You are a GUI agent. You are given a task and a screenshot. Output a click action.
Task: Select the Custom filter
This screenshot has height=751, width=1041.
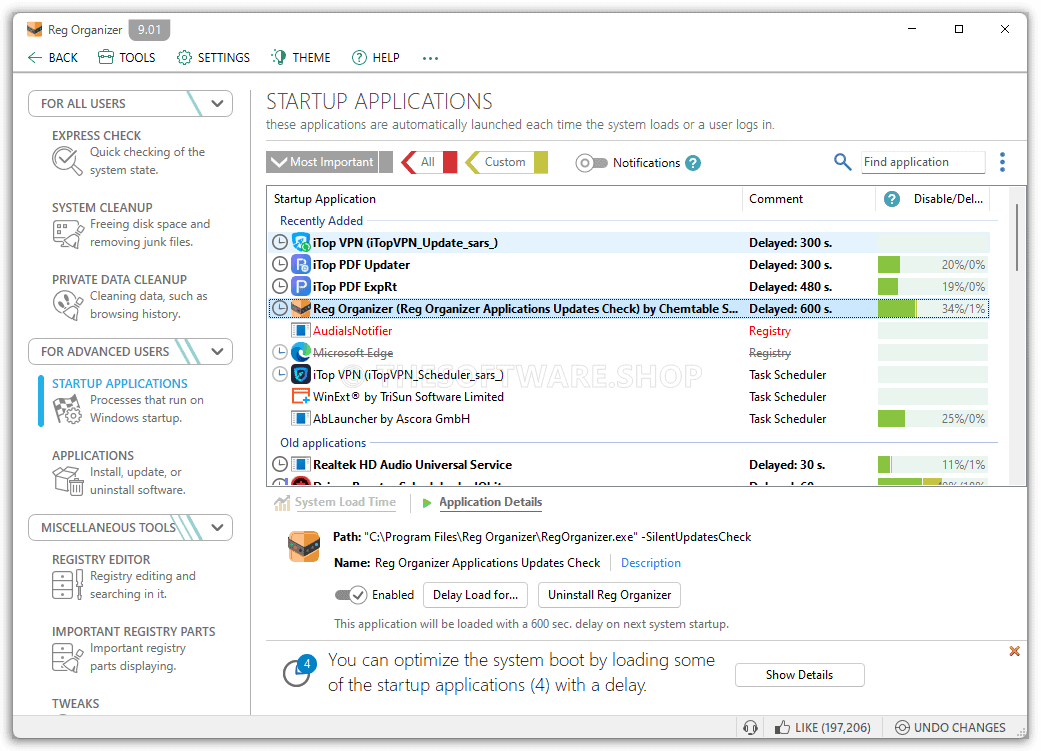505,162
